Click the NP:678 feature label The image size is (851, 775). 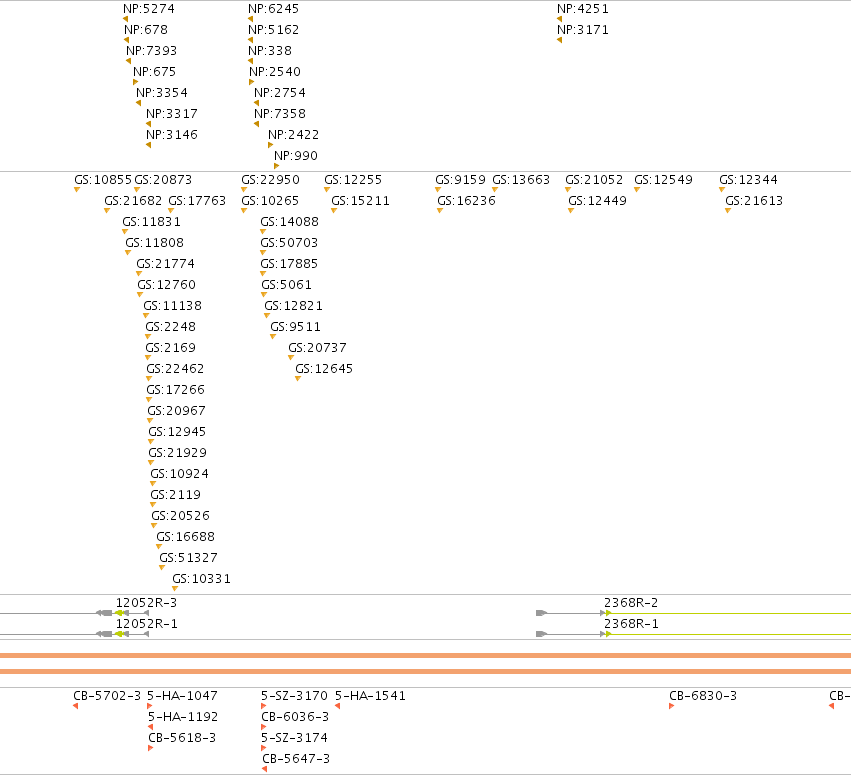pos(145,30)
